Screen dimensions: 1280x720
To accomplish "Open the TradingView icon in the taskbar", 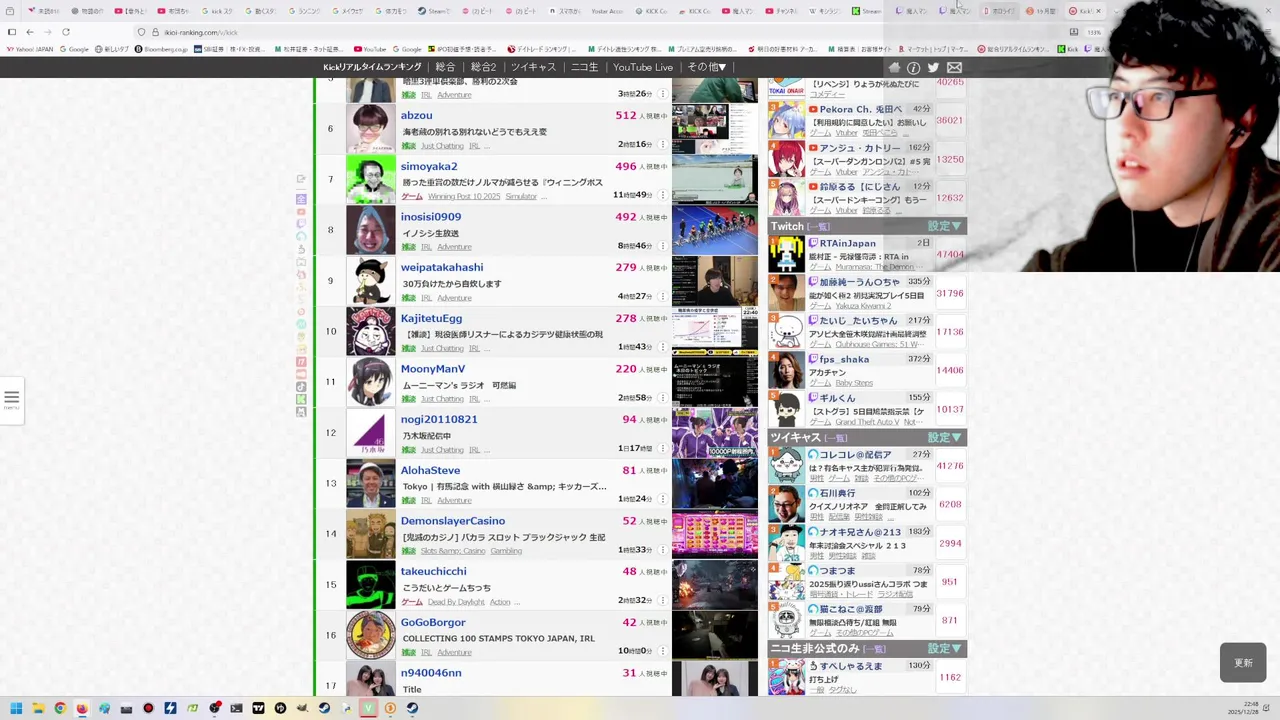I will click(258, 708).
